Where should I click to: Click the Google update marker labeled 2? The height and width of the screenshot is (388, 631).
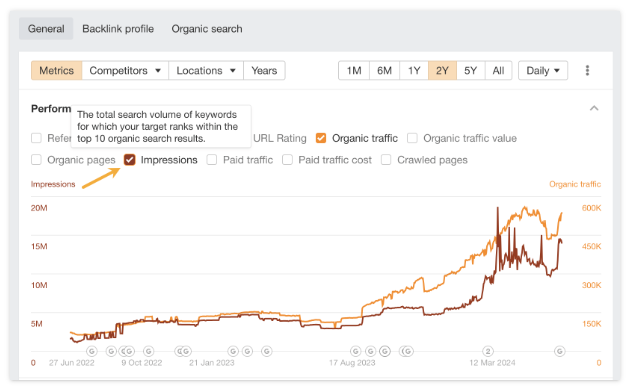coord(488,351)
